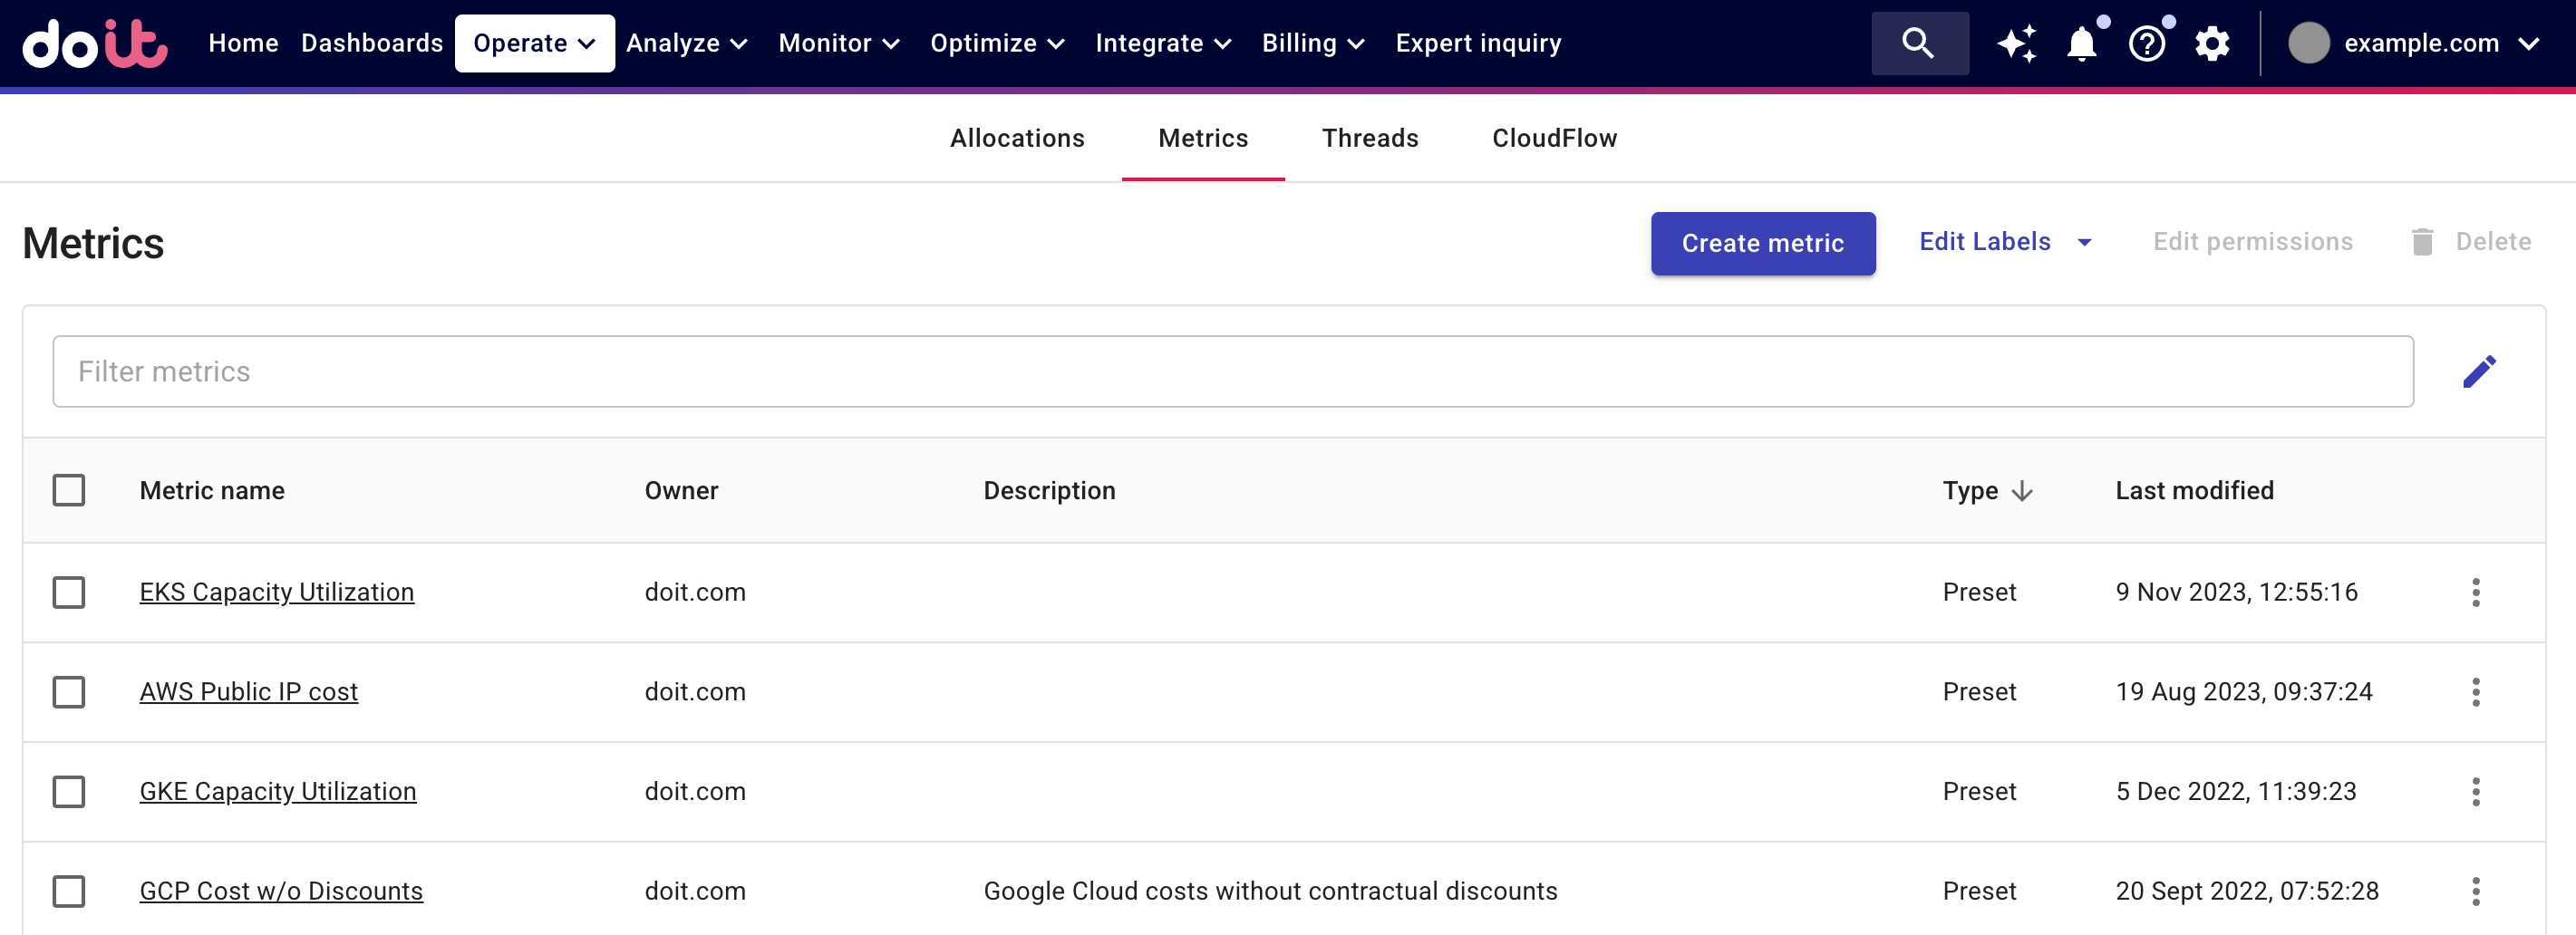2576x935 pixels.
Task: Sort by Metric name column header
Action: (212, 491)
